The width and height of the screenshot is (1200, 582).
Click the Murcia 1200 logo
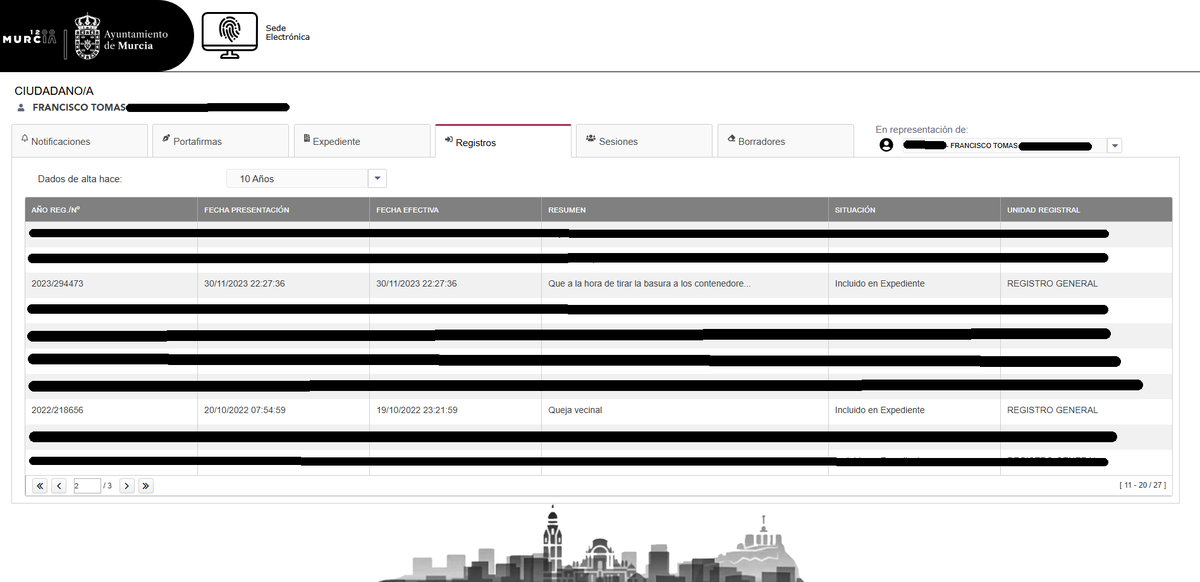click(30, 38)
